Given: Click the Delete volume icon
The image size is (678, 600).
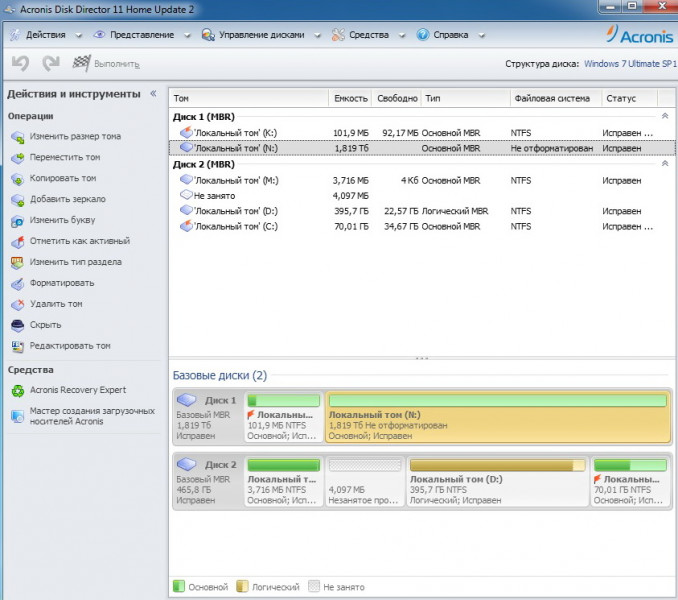Looking at the screenshot, I should point(17,304).
